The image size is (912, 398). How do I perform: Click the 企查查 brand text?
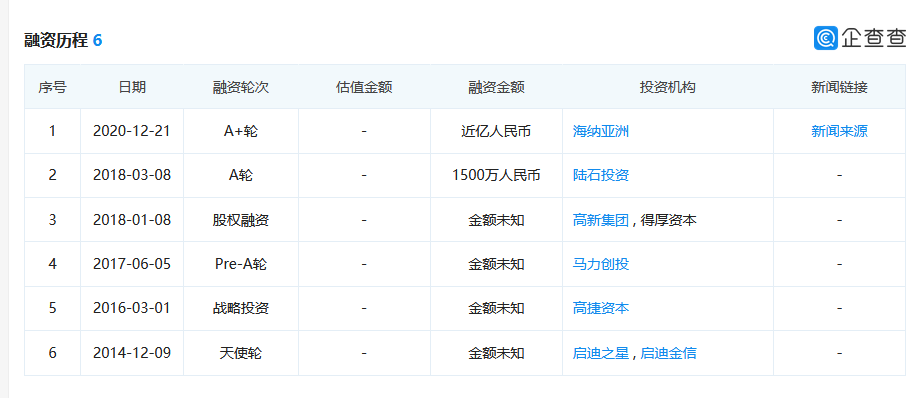(x=874, y=38)
